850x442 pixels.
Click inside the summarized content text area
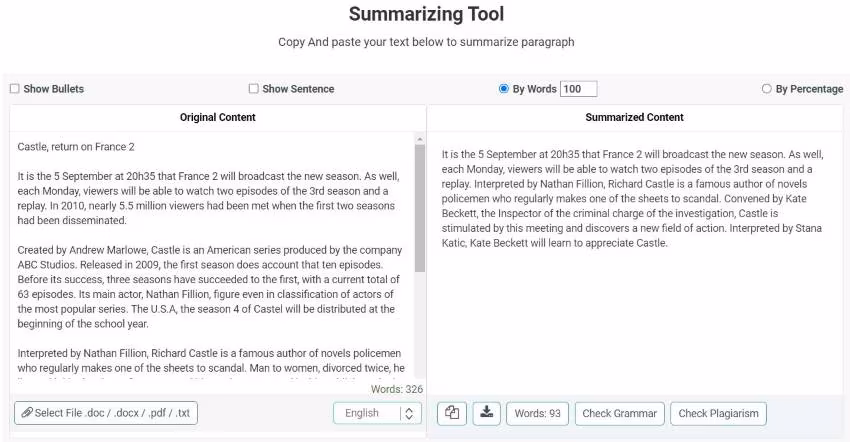[634, 300]
